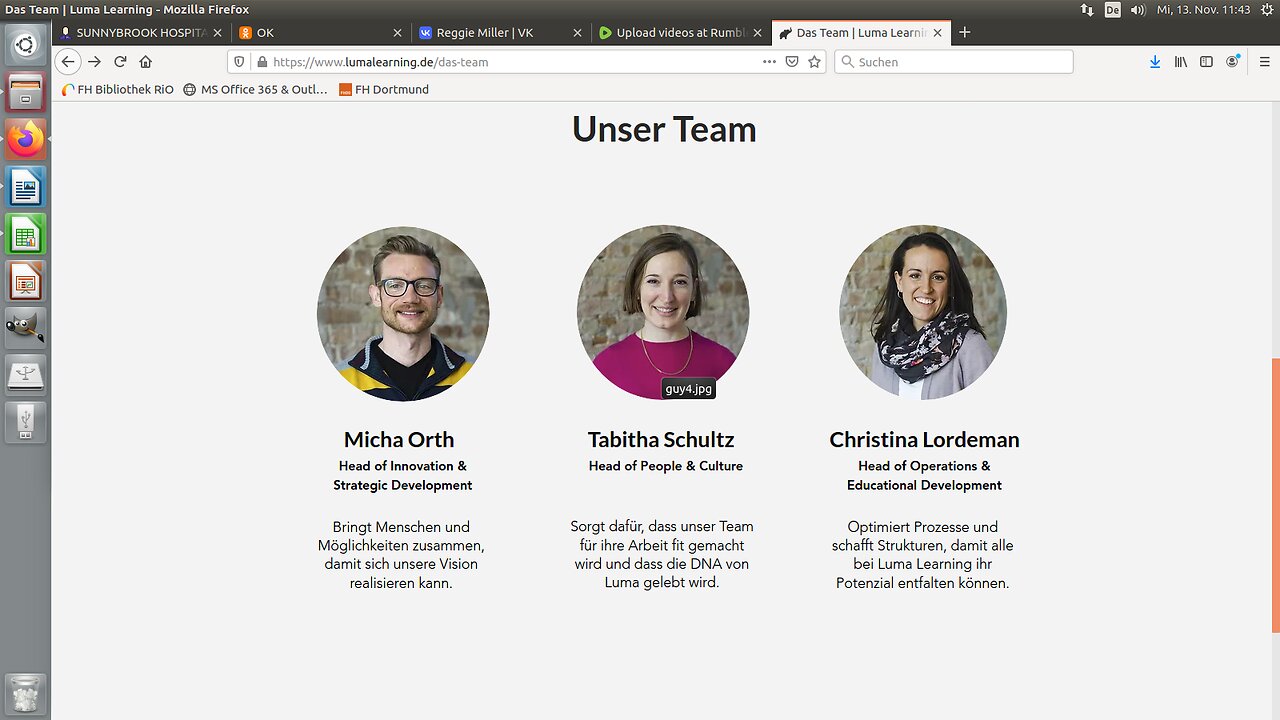The image size is (1280, 720).
Task: Click the Firefox icon in the launcher
Action: pos(25,139)
